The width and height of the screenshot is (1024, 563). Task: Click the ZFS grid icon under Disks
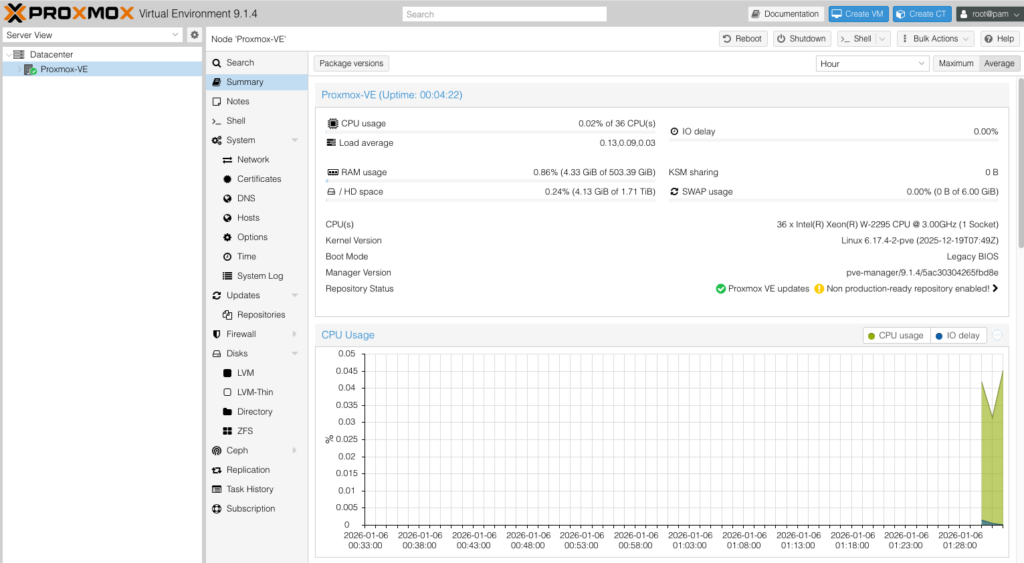click(228, 431)
